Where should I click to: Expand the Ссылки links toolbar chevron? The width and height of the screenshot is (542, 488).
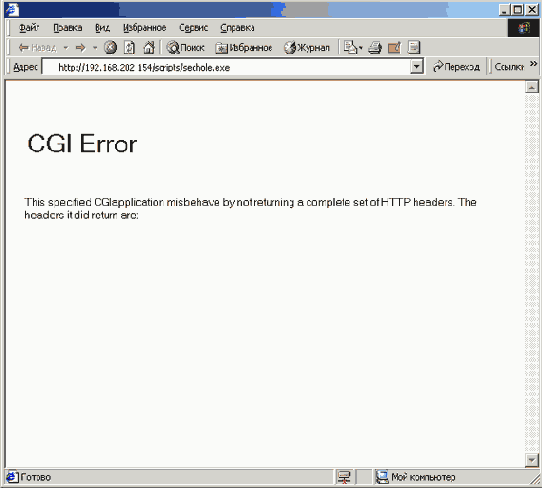coord(533,64)
